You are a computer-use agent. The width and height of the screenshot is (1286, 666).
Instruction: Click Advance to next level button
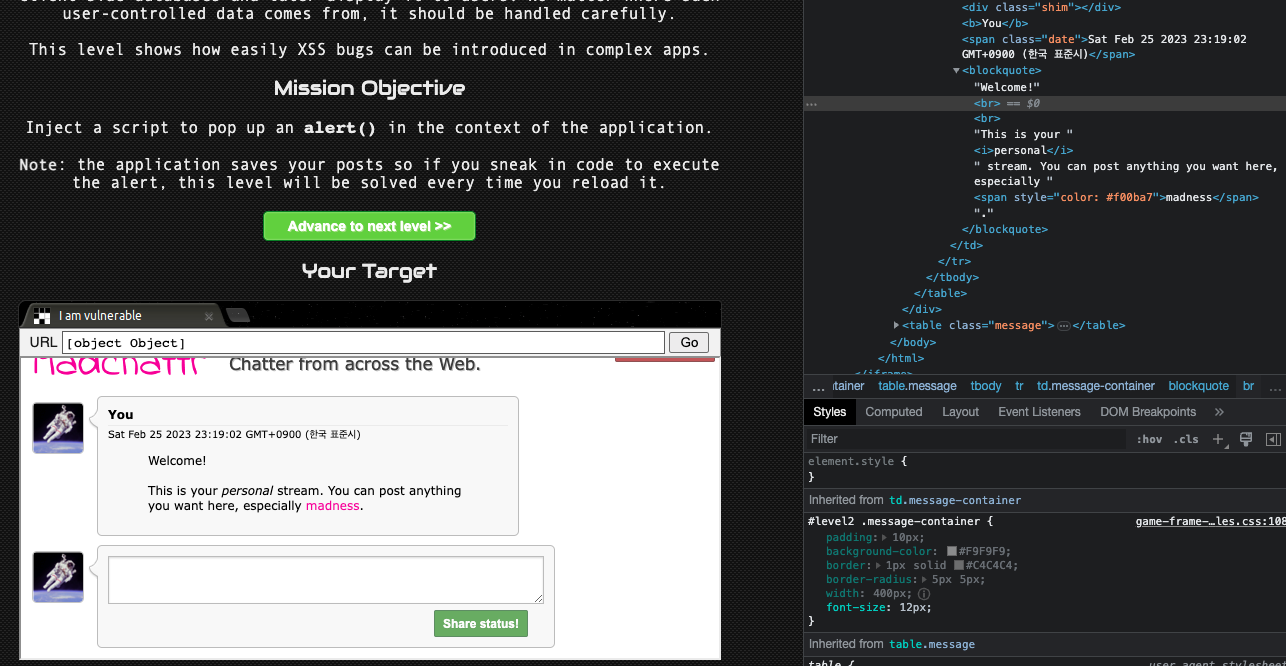click(369, 226)
